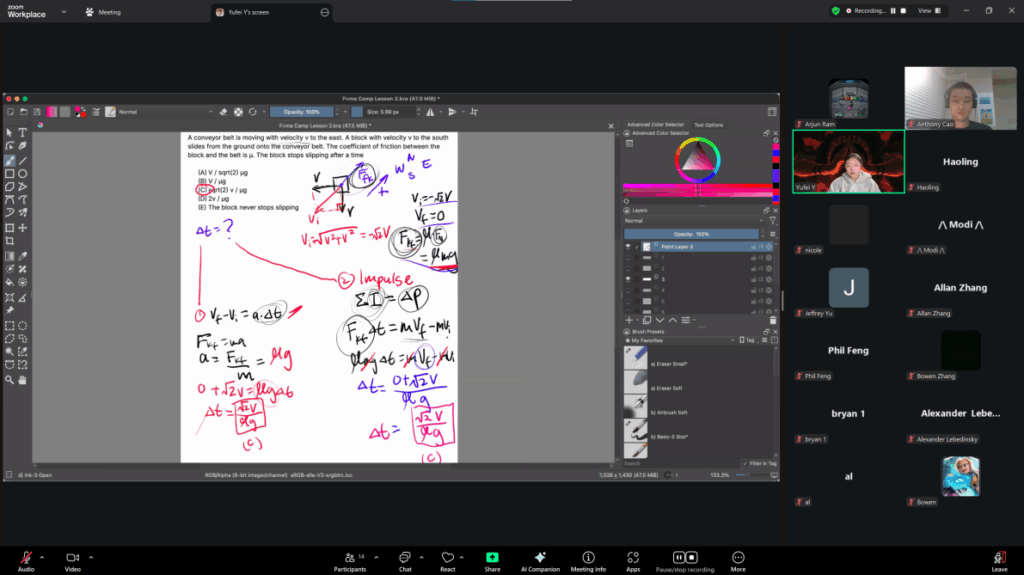The width and height of the screenshot is (1024, 575).
Task: Toggle visibility of Paint Layer 2
Action: click(628, 246)
